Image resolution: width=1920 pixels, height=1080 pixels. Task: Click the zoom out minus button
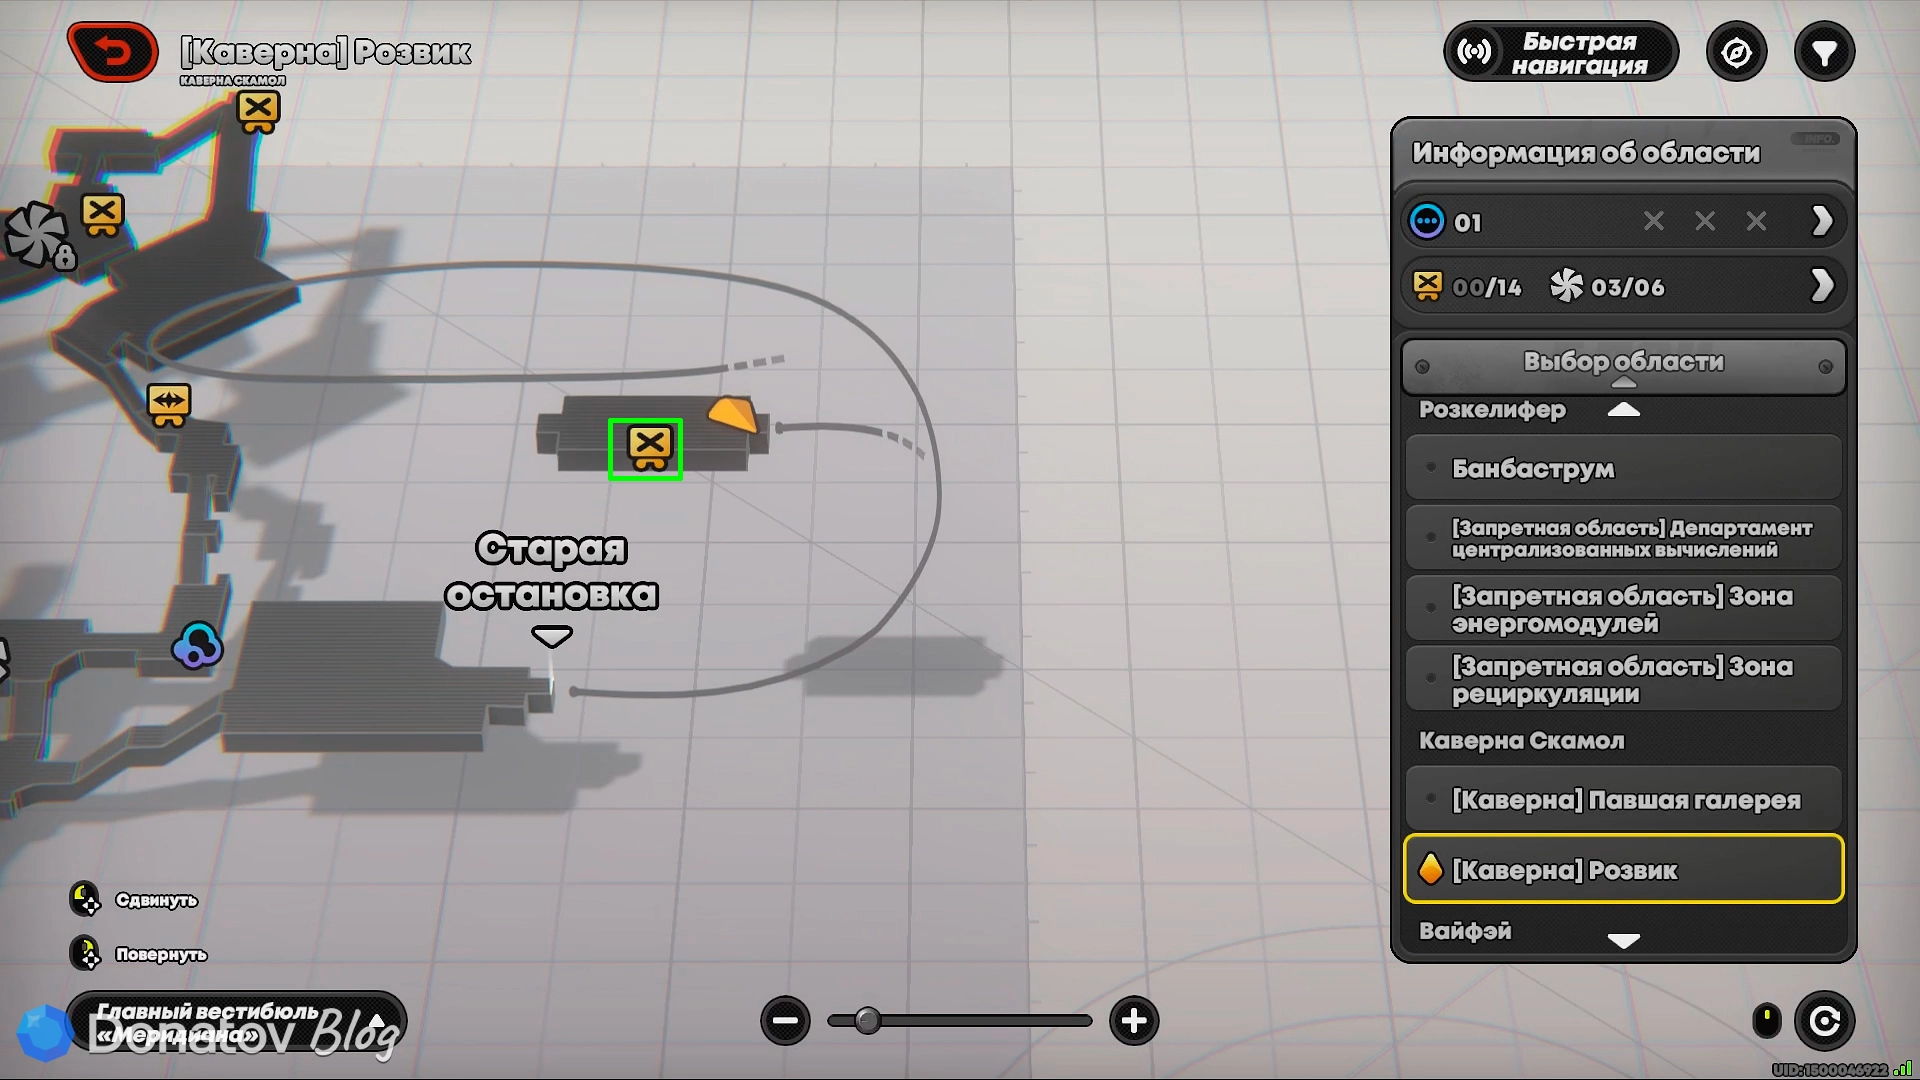[x=785, y=1021]
